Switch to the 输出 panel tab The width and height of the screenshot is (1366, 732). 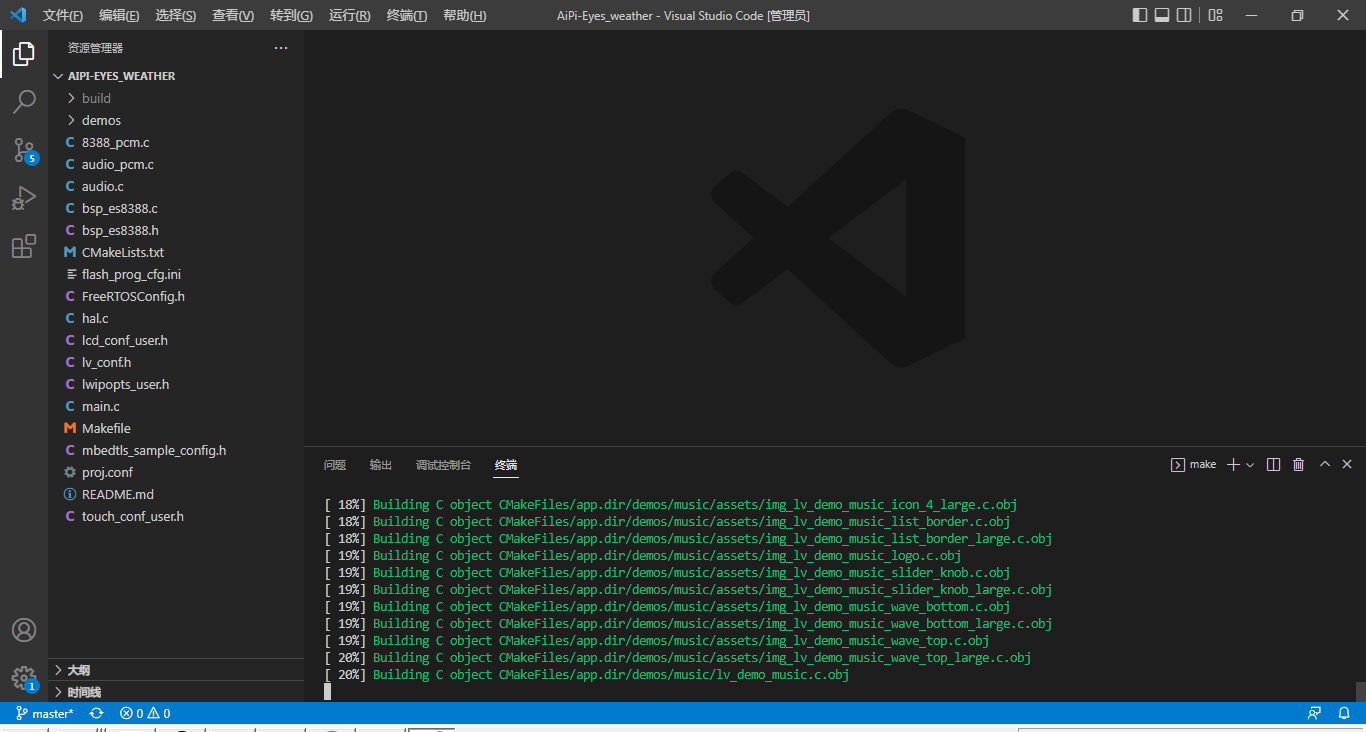[381, 465]
